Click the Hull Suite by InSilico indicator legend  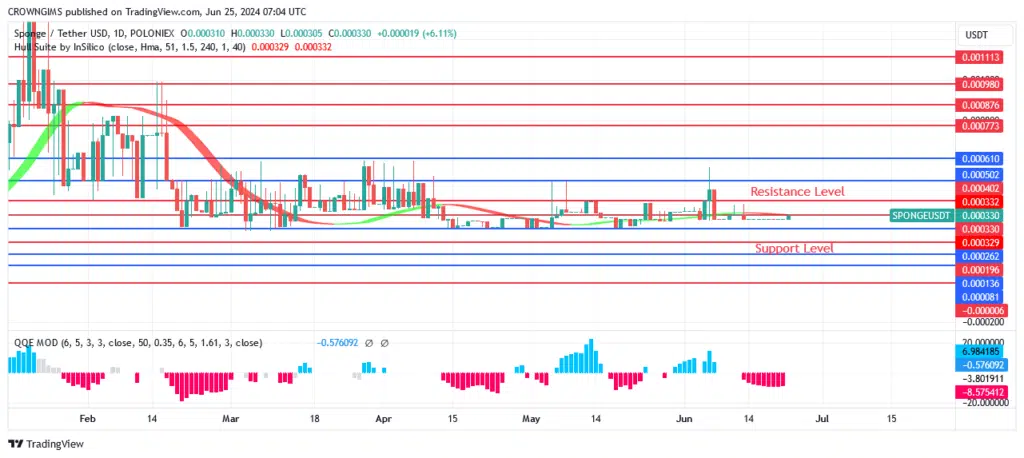tap(130, 47)
